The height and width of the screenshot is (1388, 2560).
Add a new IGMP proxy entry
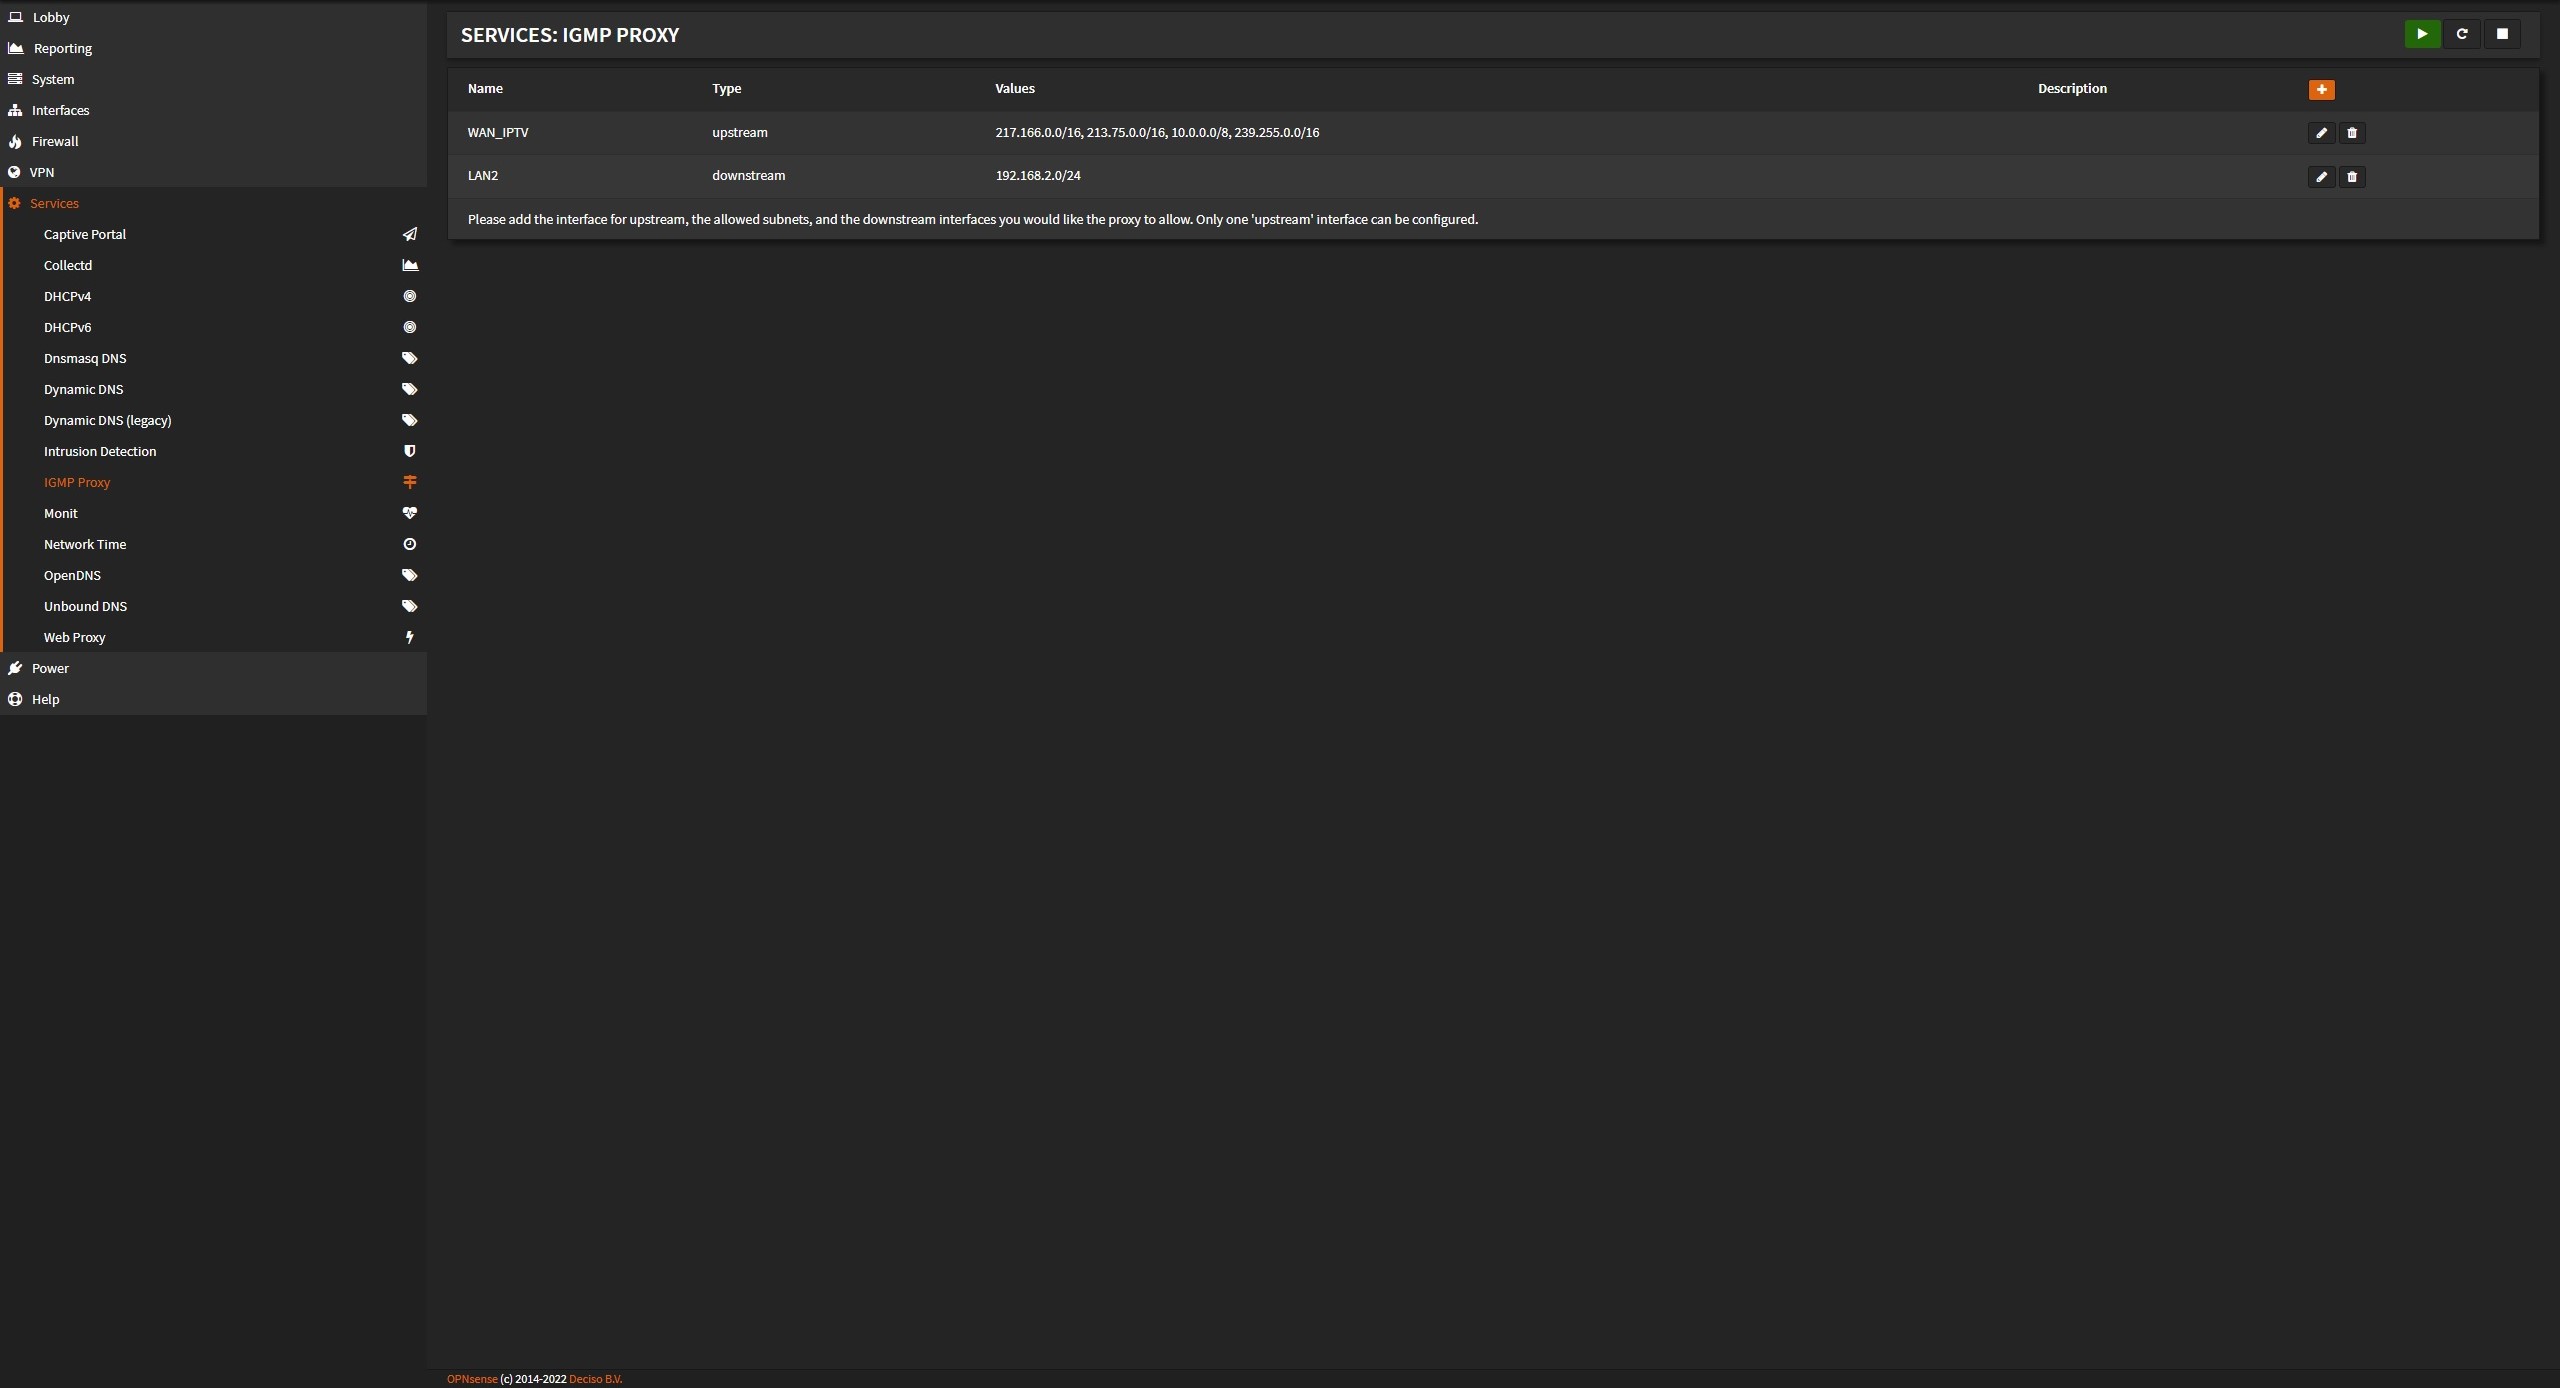(x=2321, y=90)
